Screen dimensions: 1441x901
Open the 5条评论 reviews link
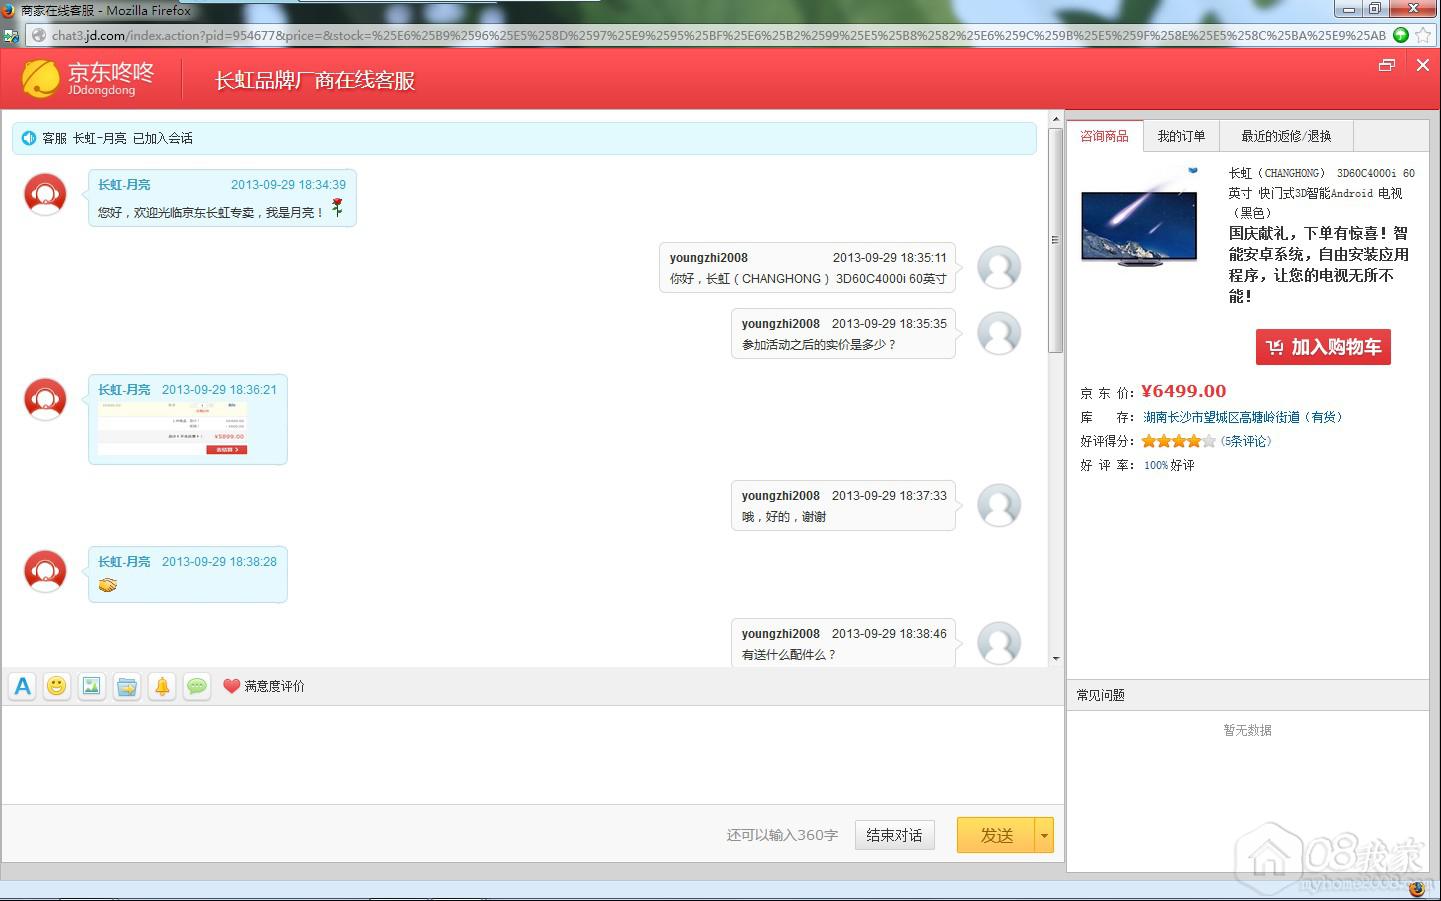[1246, 441]
